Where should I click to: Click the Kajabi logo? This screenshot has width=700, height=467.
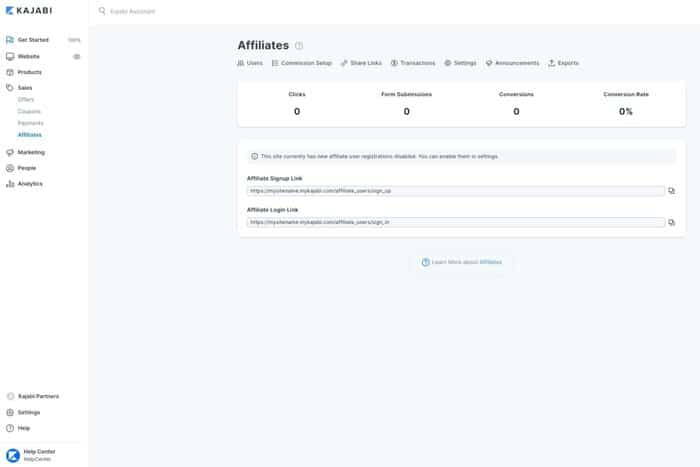point(29,10)
